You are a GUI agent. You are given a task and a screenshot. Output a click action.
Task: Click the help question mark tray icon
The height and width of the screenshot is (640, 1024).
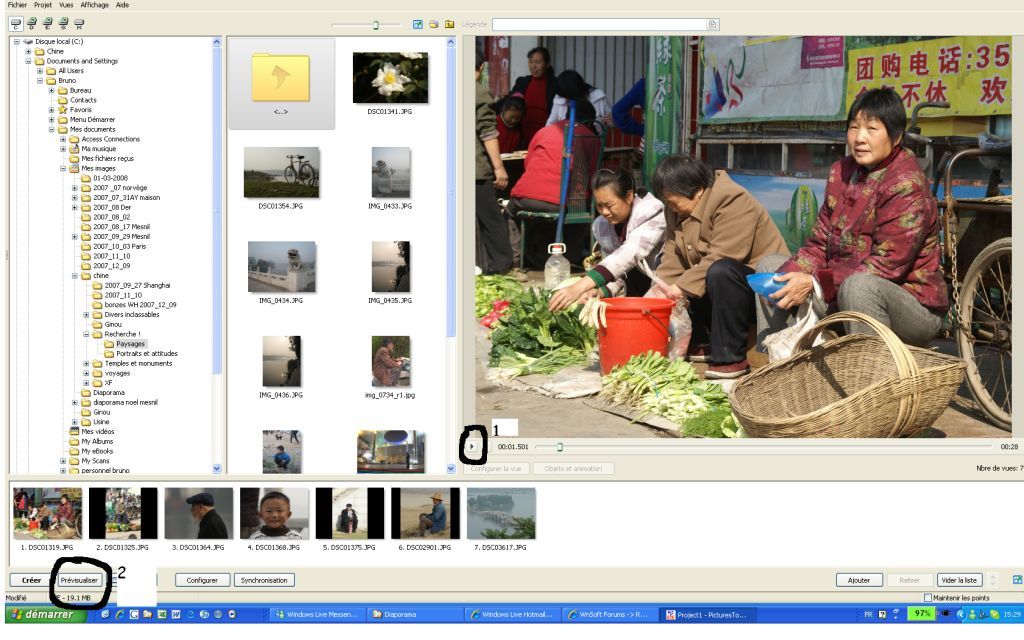click(882, 615)
